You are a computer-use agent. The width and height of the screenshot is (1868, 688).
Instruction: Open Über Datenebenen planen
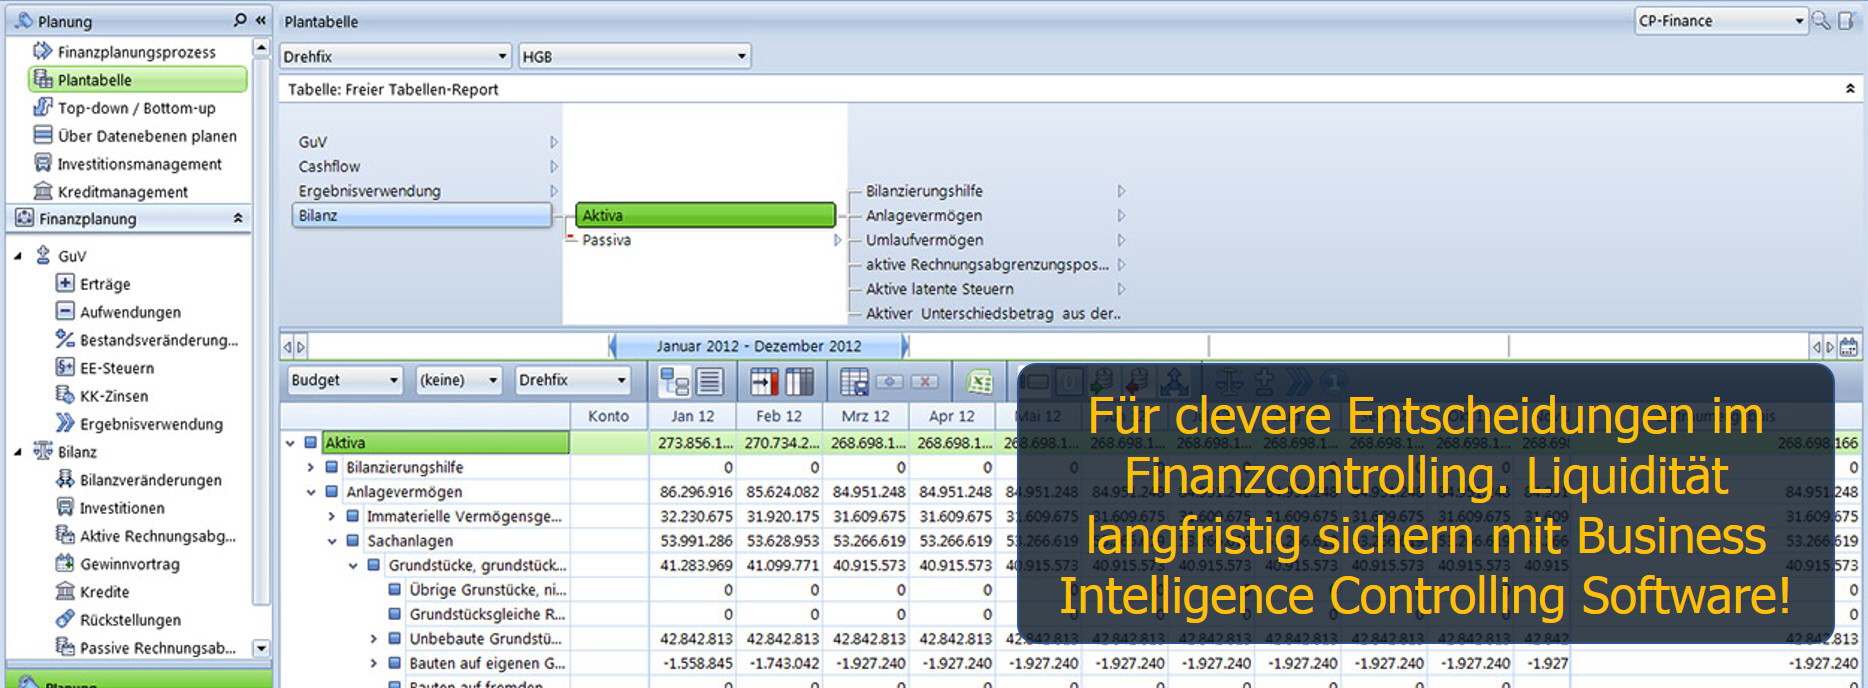tap(135, 135)
